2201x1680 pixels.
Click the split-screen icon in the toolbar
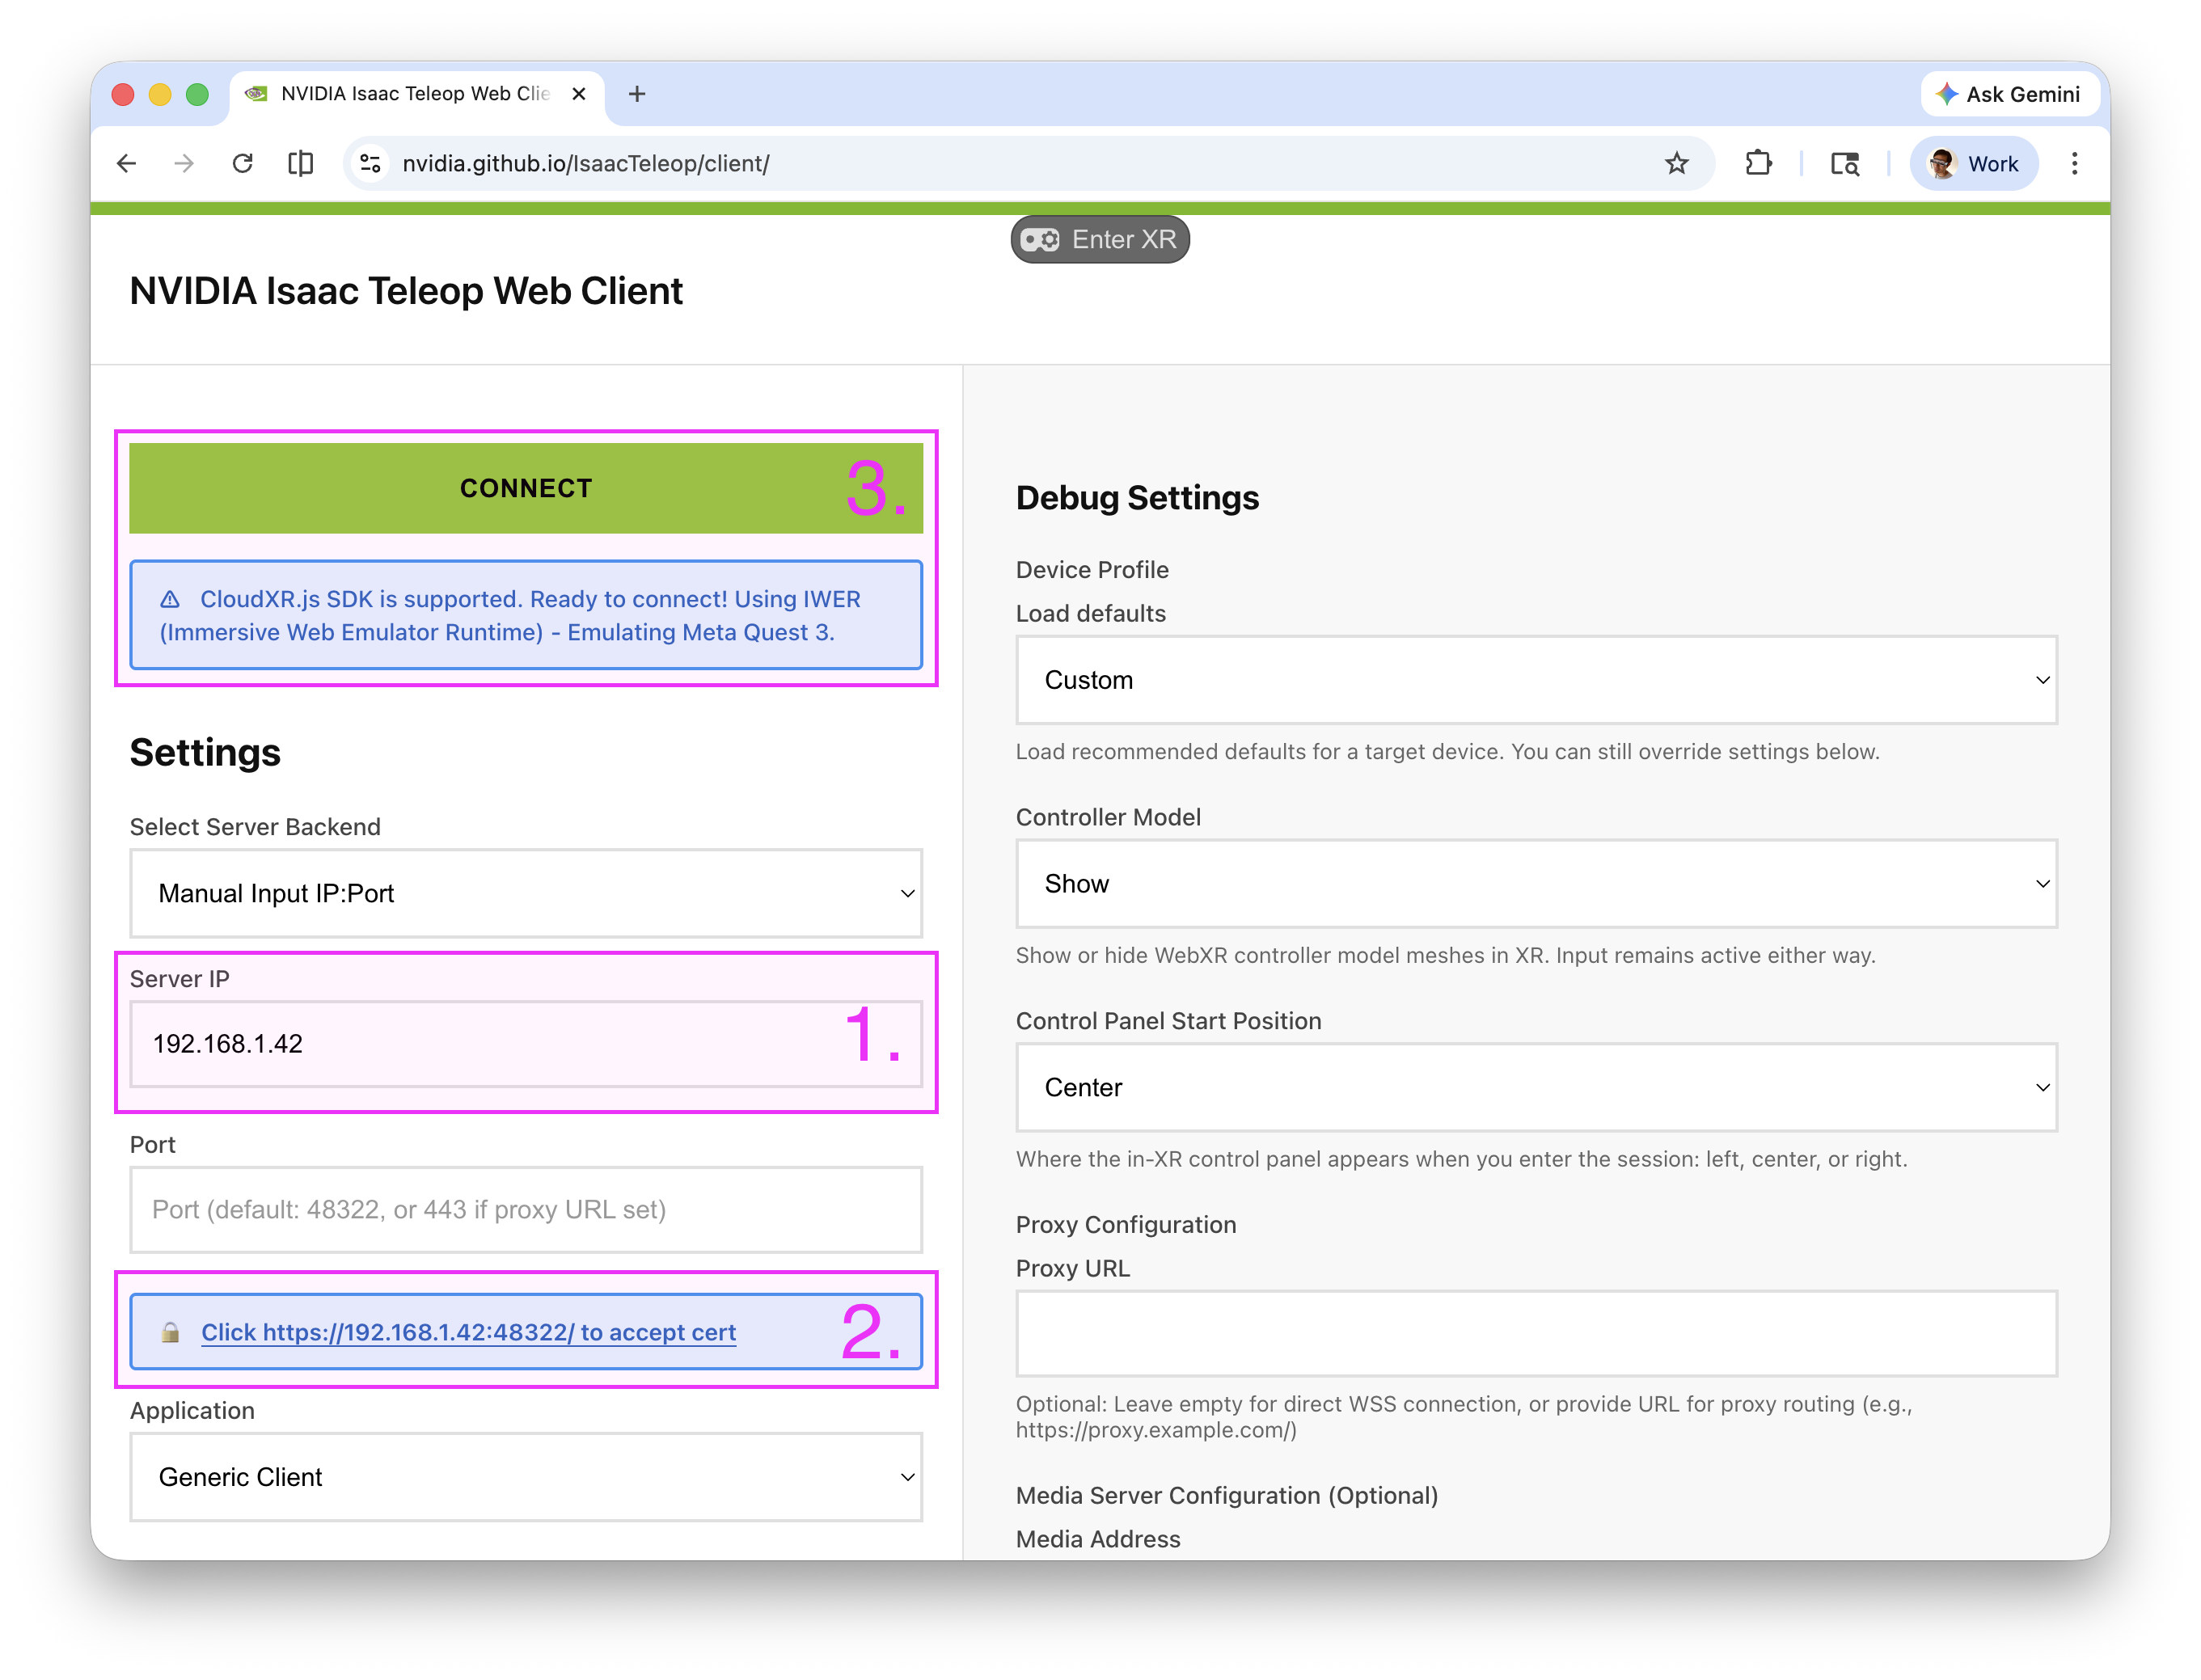300,163
